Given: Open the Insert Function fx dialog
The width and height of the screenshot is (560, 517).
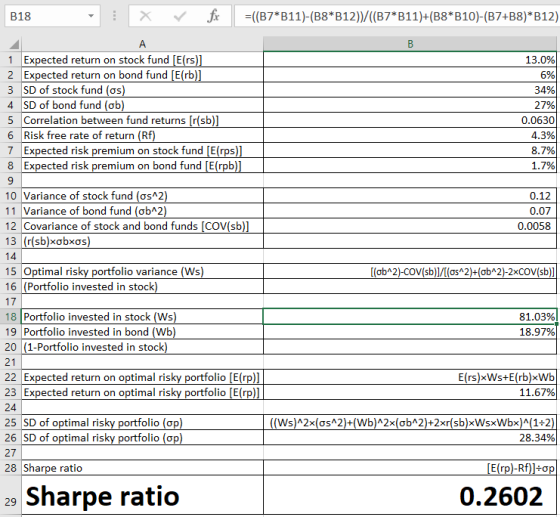Looking at the screenshot, I should [x=213, y=16].
